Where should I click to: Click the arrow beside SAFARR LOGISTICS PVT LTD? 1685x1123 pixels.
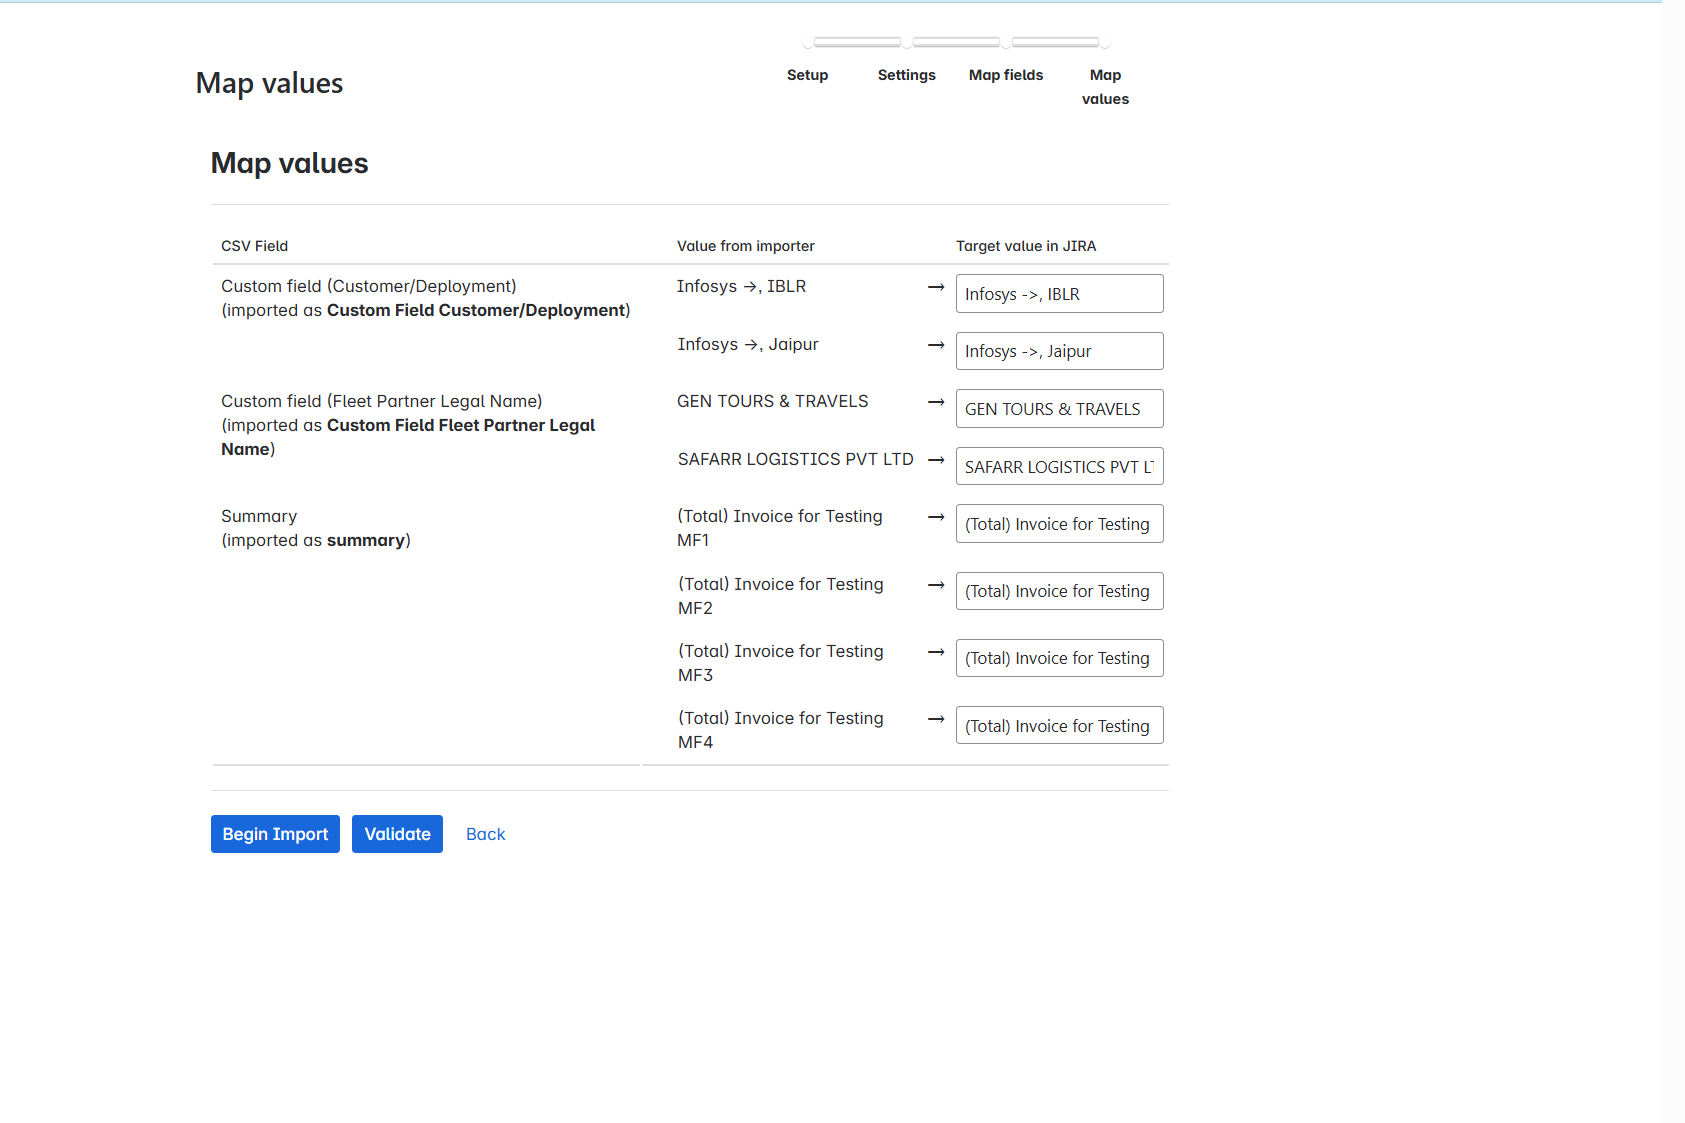coord(936,460)
